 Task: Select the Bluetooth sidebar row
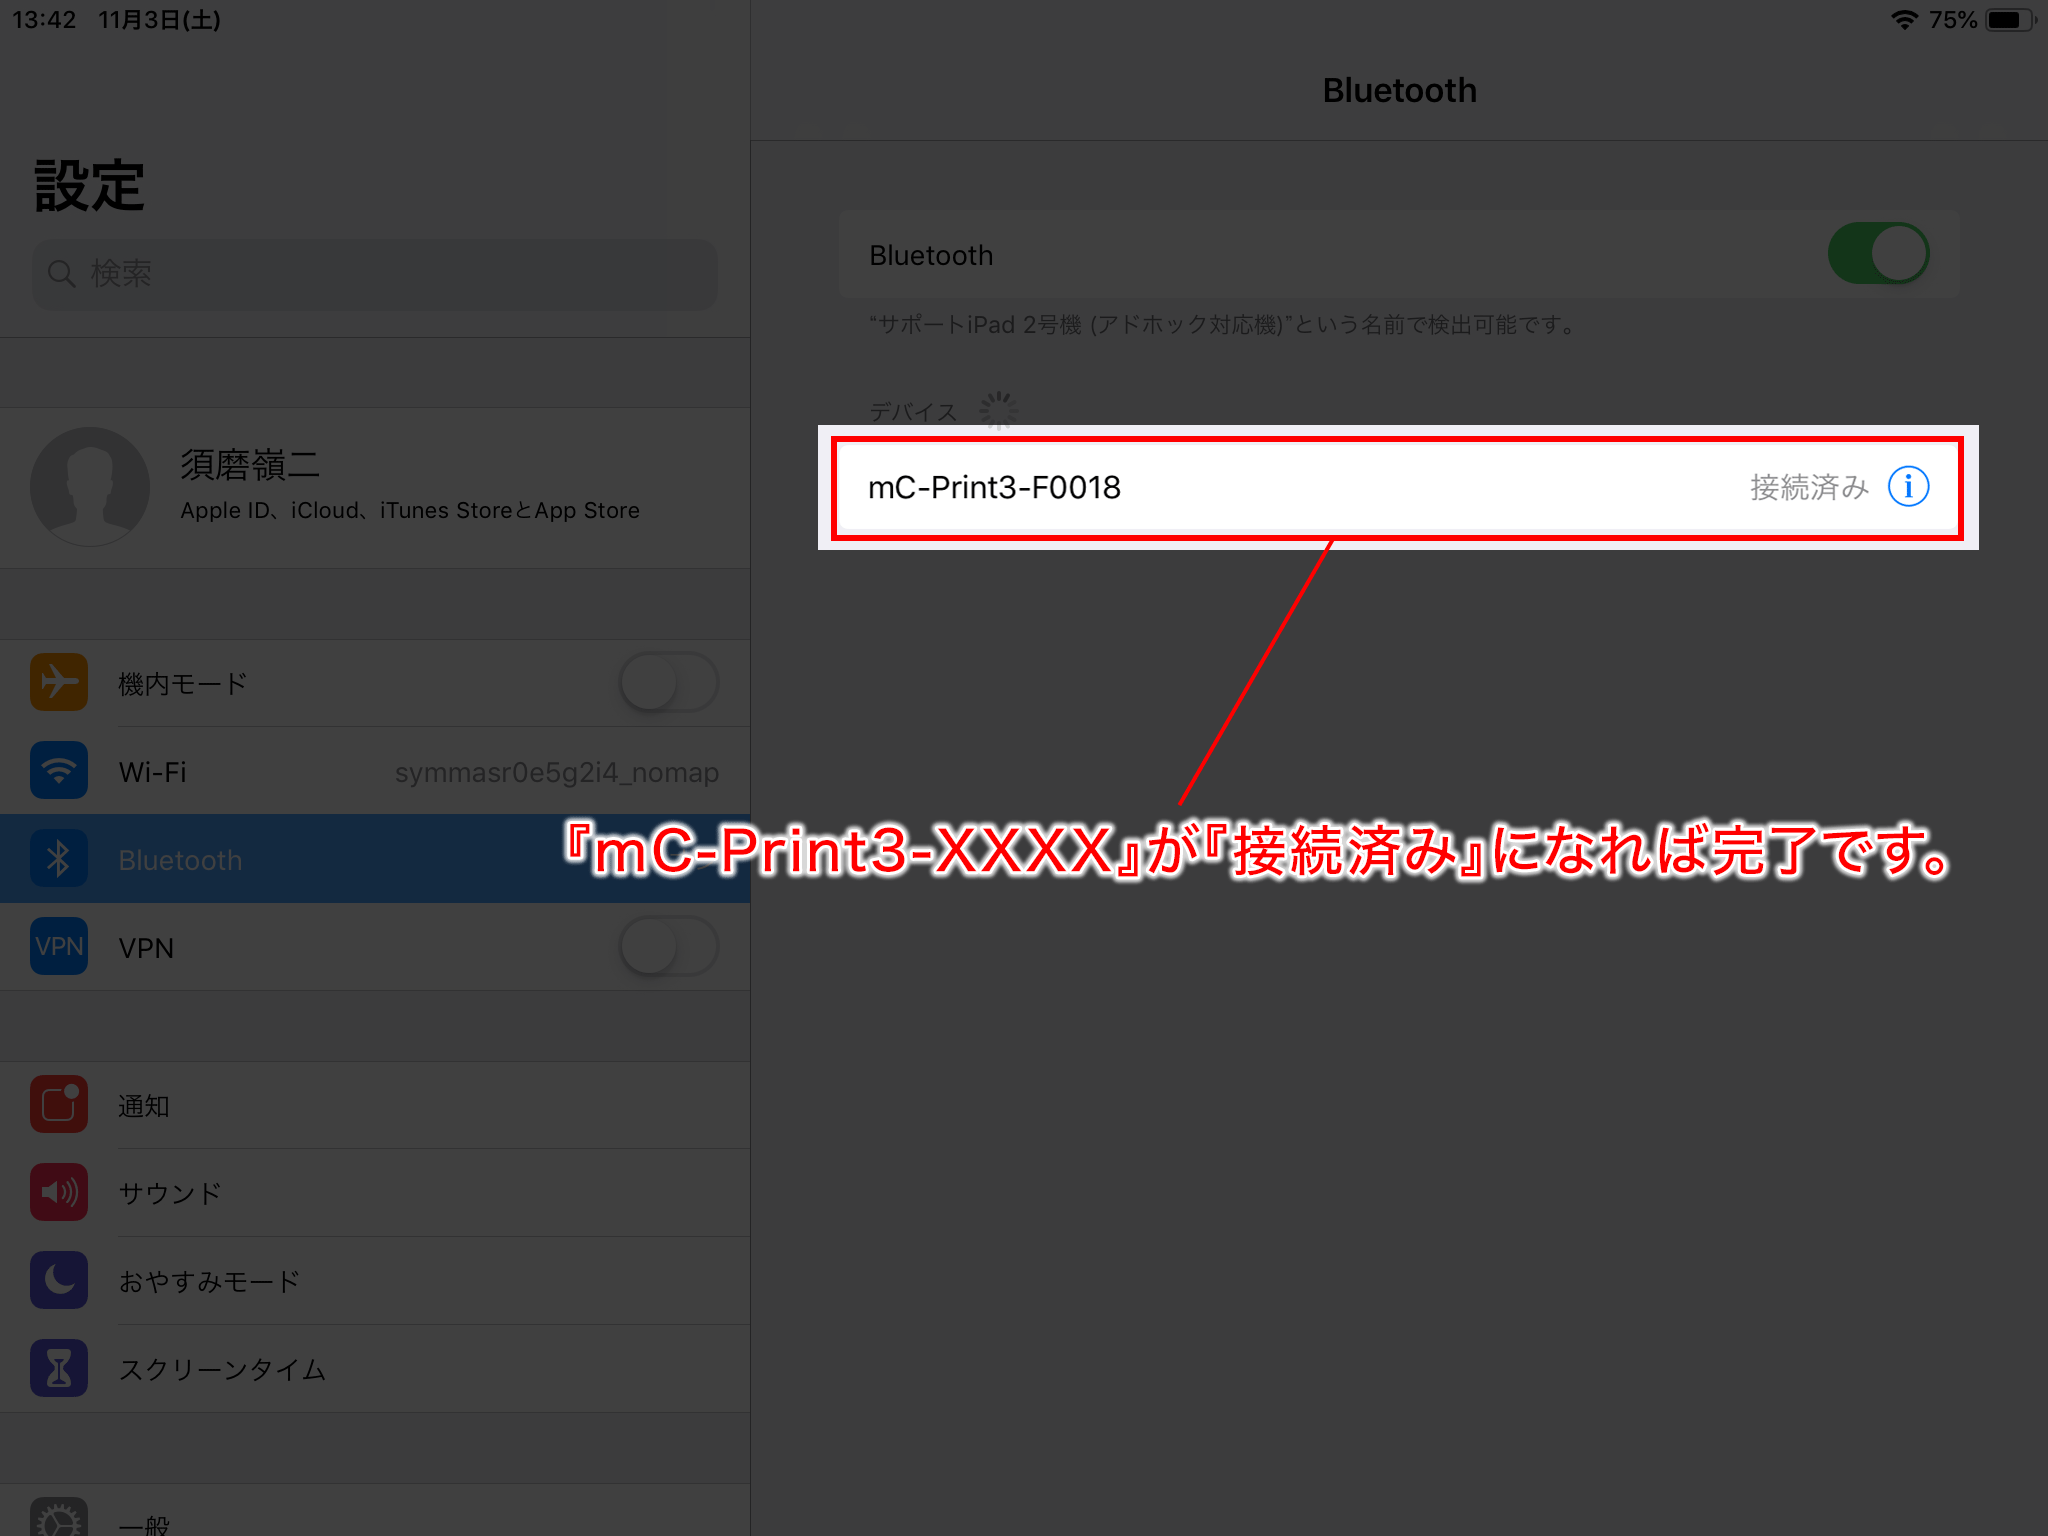(375, 858)
